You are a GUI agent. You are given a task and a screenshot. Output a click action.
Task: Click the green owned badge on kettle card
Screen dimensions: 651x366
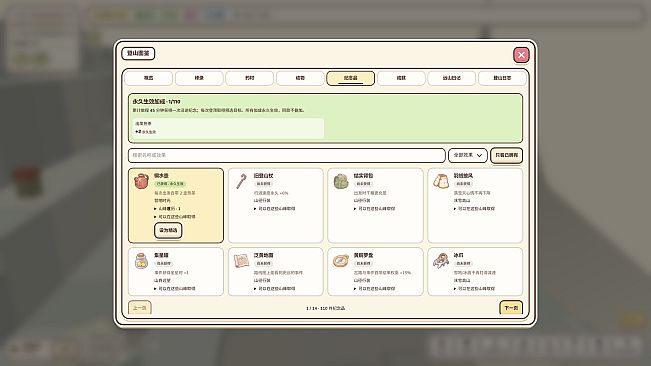(170, 184)
